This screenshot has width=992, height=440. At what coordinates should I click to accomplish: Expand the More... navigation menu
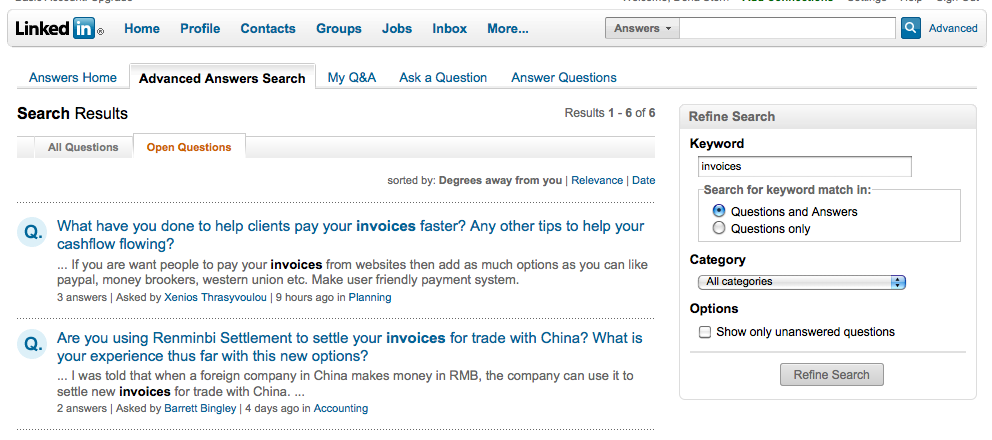(x=508, y=28)
